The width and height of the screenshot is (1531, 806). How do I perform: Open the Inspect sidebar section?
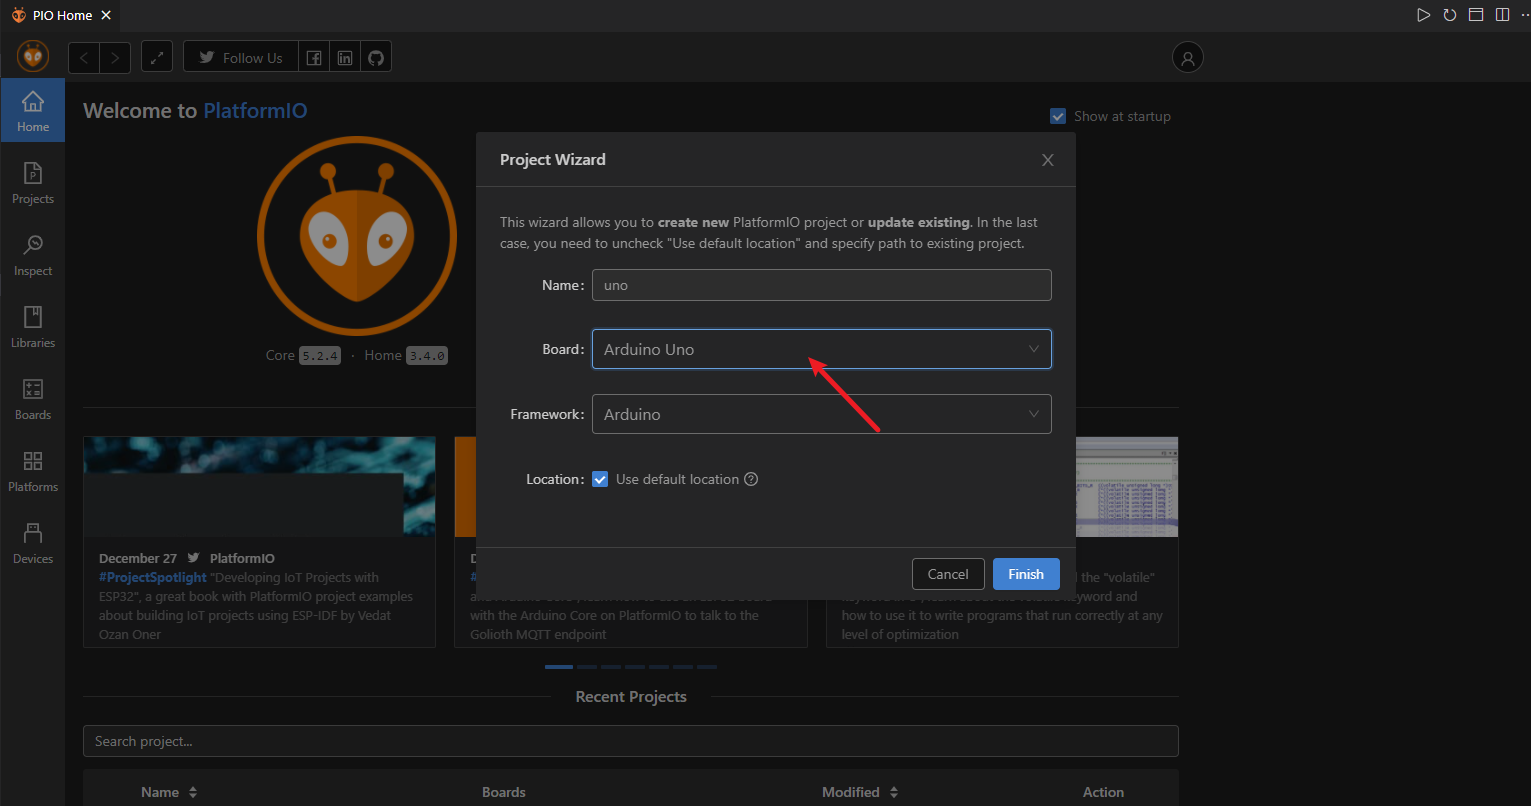coord(33,255)
